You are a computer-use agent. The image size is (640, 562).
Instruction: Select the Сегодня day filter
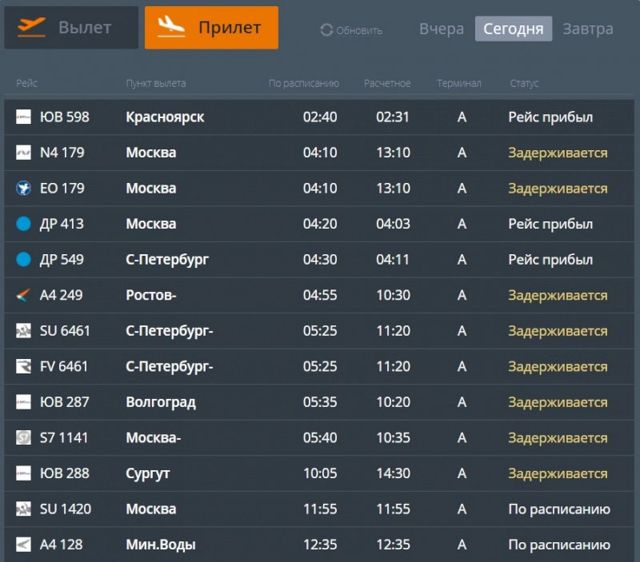(512, 29)
